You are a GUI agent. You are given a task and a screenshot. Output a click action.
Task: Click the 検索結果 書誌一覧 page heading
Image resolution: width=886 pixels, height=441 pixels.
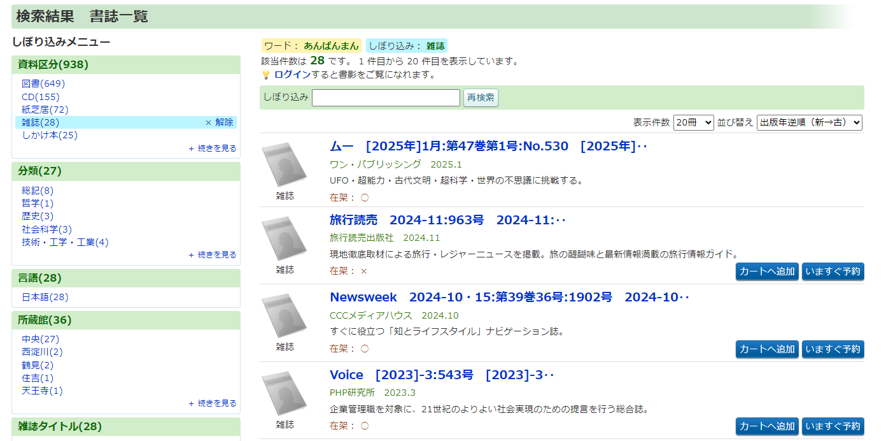(82, 16)
